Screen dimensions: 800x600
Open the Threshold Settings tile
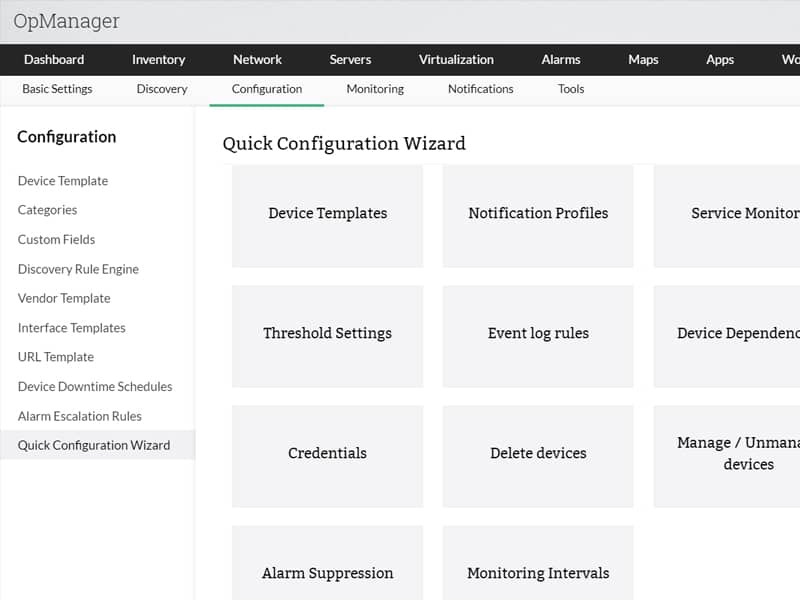tap(327, 334)
